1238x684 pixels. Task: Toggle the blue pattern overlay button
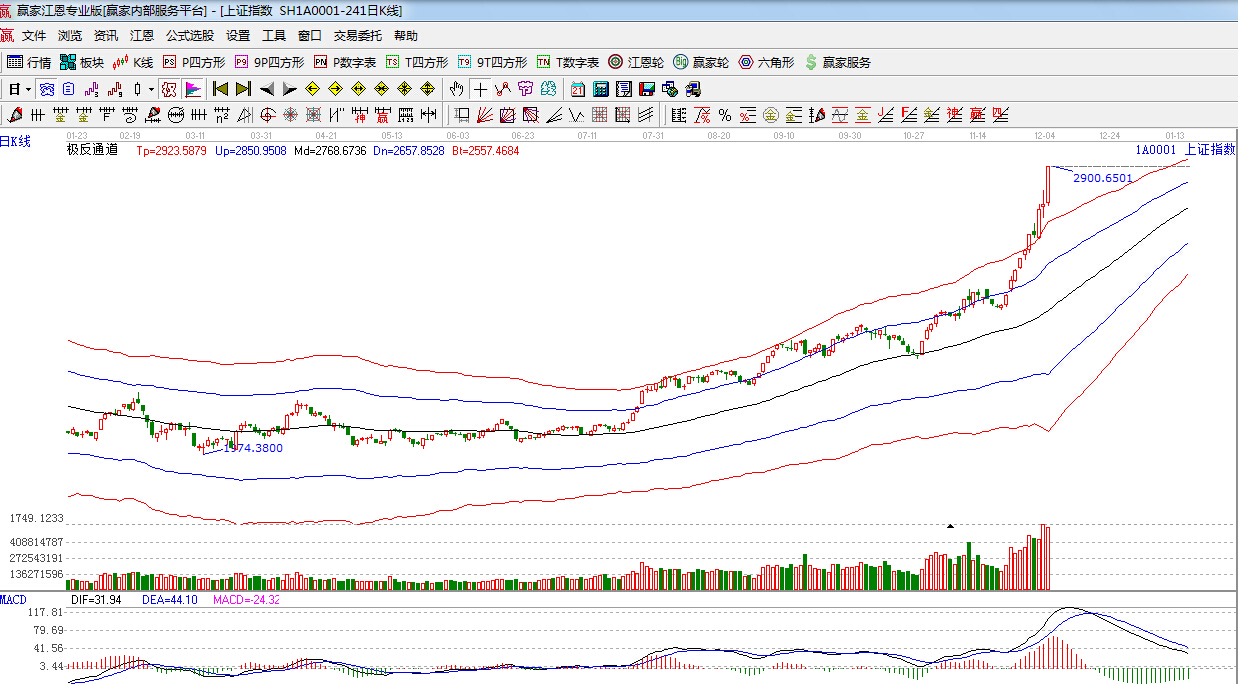[47, 89]
